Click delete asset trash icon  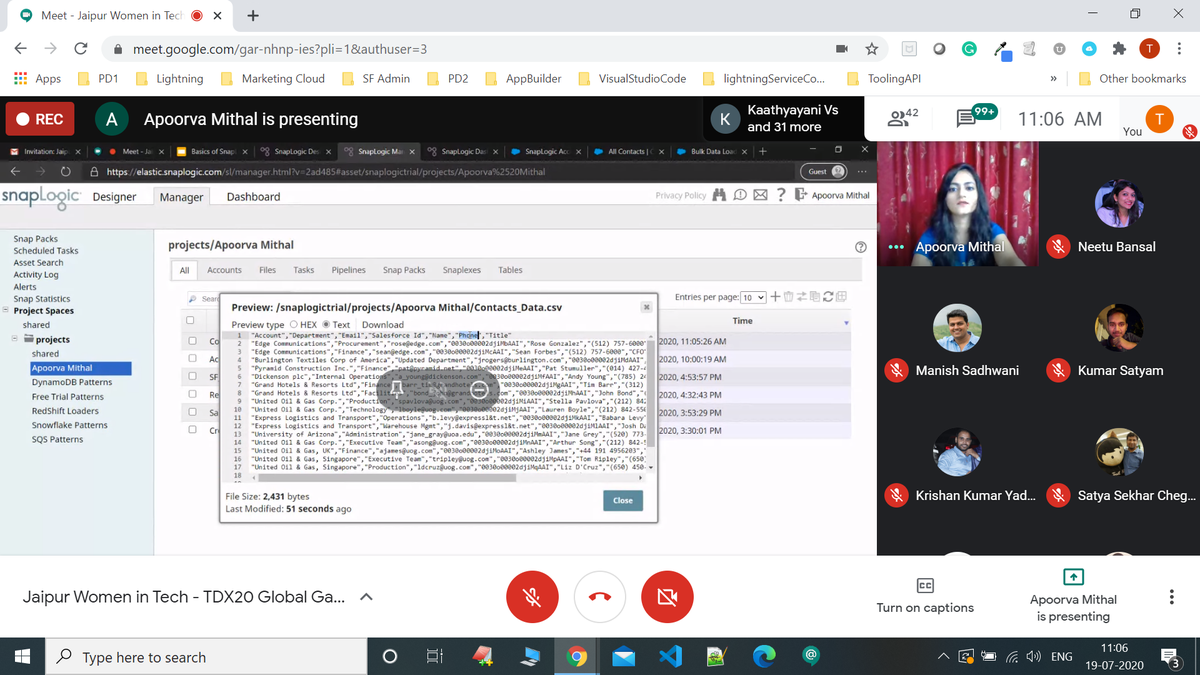pyautogui.click(x=789, y=297)
